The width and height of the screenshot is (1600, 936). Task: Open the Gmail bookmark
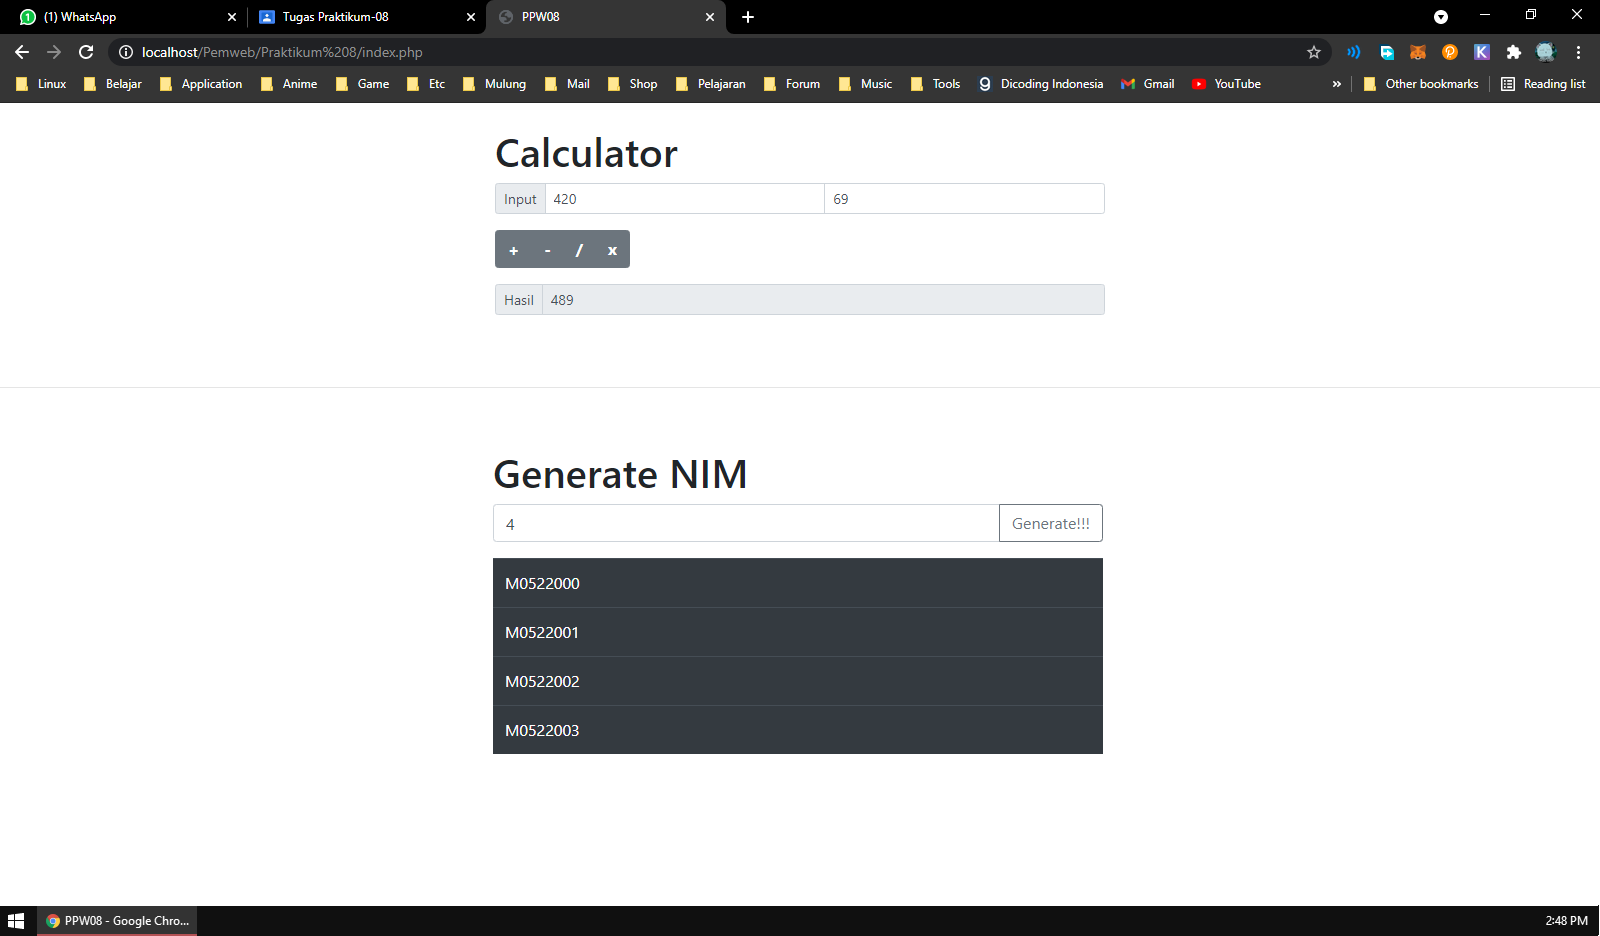pyautogui.click(x=1148, y=84)
